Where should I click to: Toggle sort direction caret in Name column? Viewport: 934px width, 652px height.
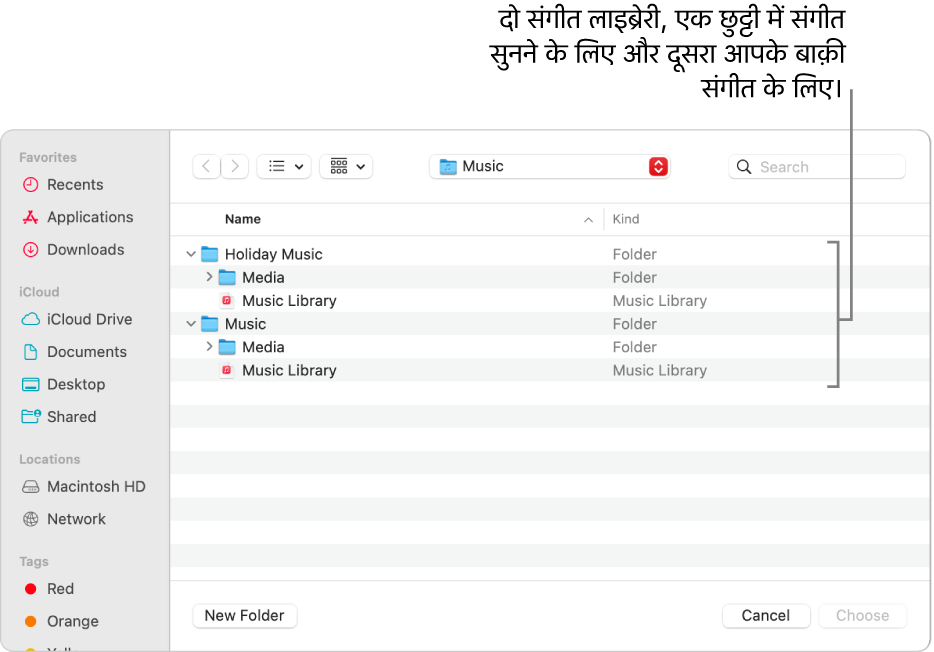pyautogui.click(x=589, y=220)
